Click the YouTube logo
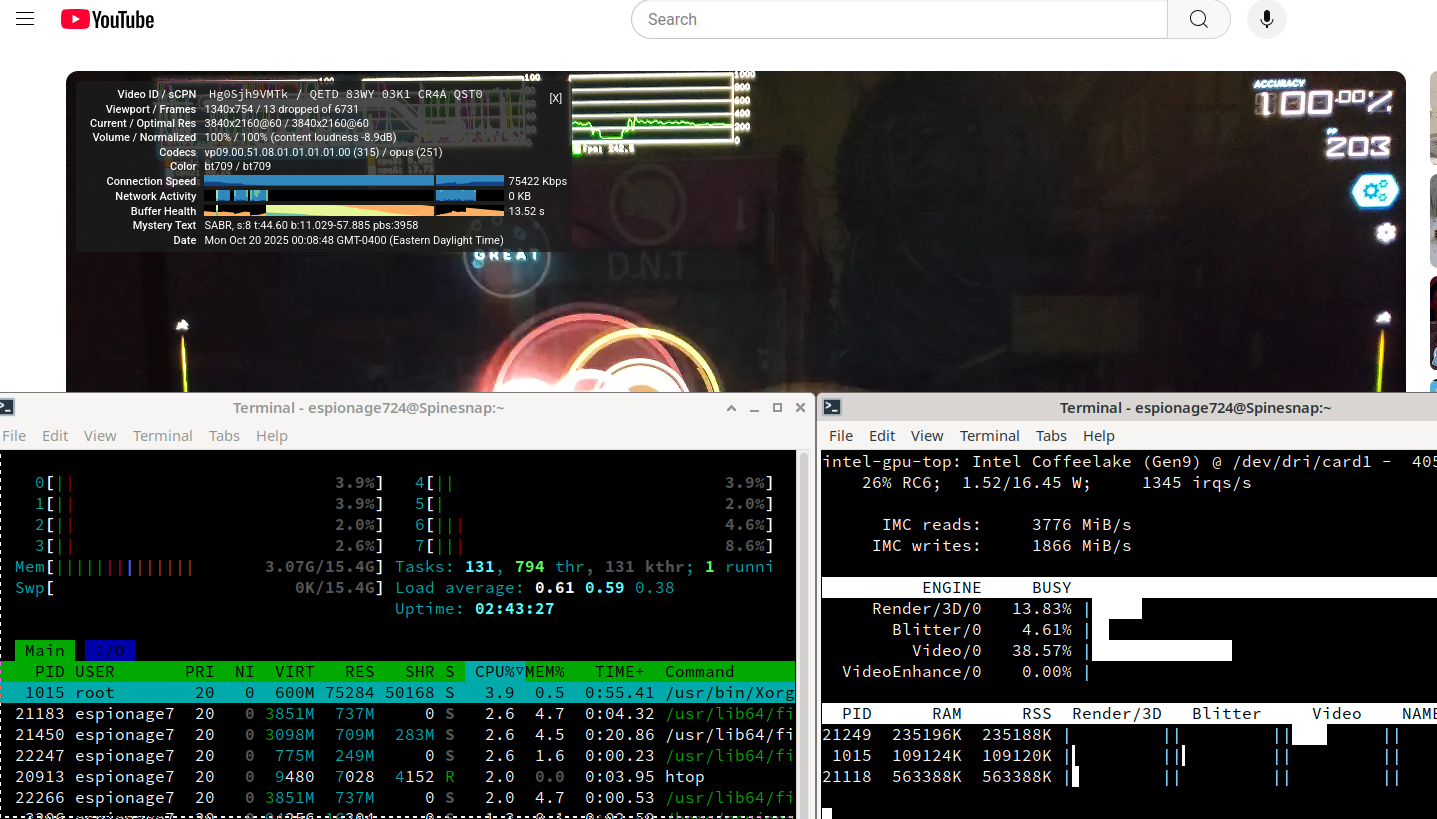 (107, 19)
